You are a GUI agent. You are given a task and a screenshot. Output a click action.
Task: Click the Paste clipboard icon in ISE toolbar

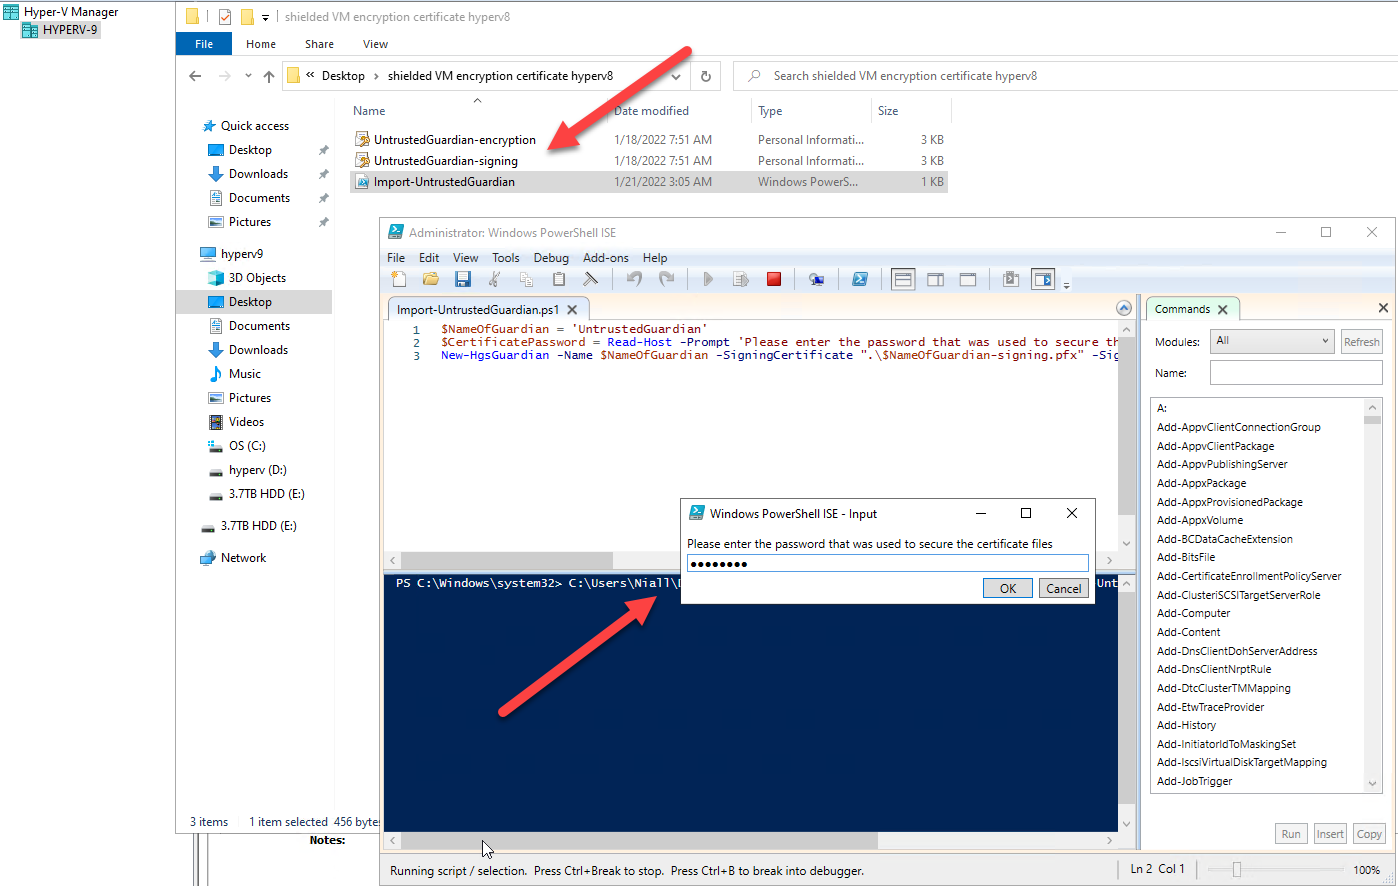coord(559,280)
